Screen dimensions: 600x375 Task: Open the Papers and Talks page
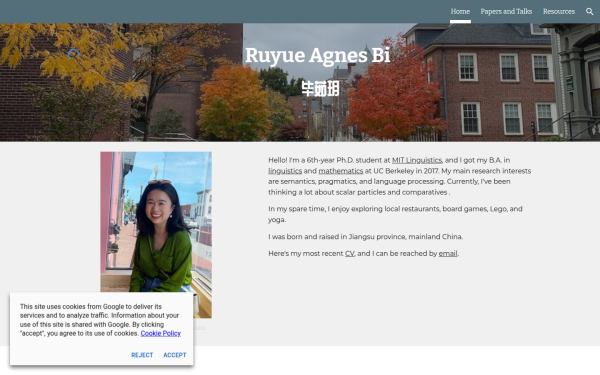506,11
